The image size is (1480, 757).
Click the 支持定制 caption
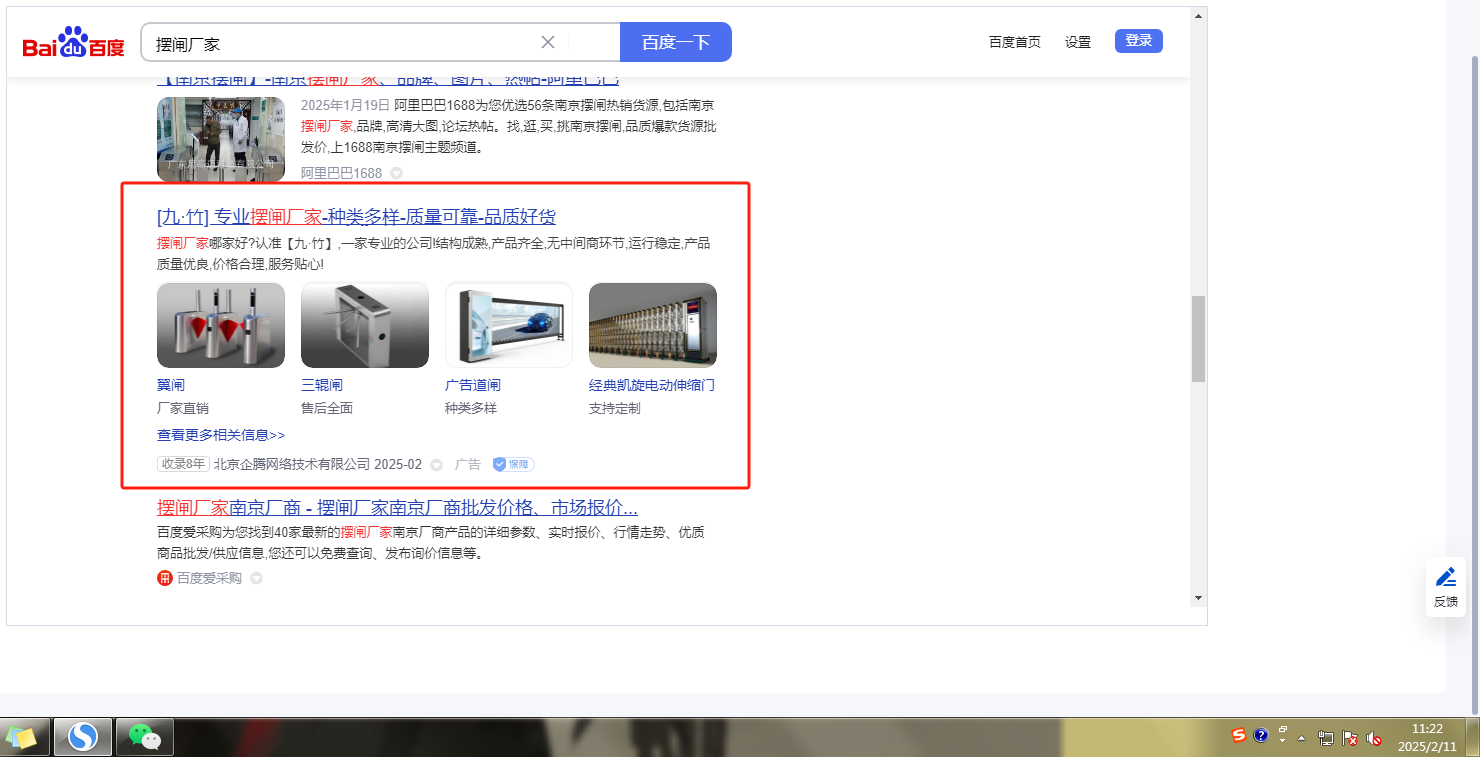615,408
